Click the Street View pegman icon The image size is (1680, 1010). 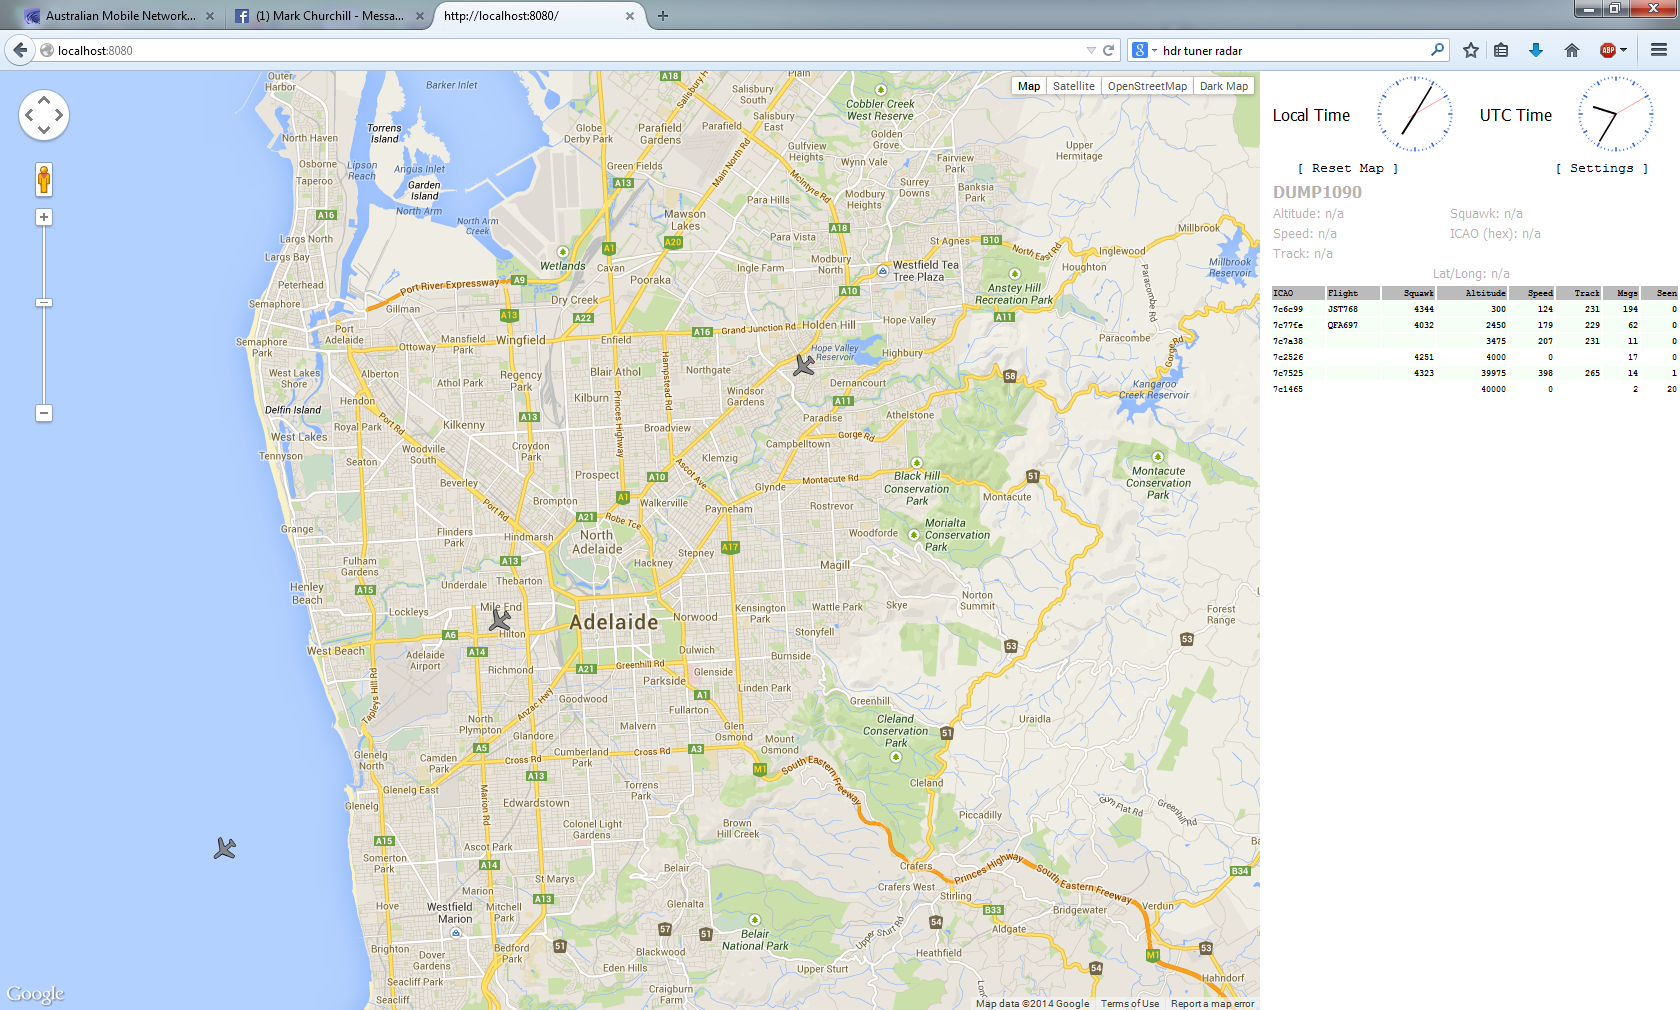(44, 180)
